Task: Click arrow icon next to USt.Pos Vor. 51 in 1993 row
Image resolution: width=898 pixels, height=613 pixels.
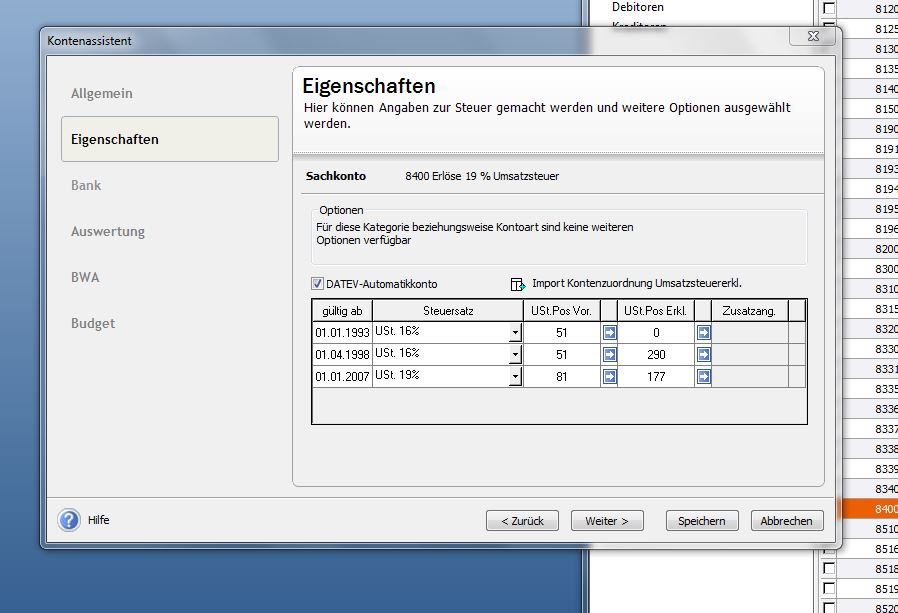Action: coord(609,333)
